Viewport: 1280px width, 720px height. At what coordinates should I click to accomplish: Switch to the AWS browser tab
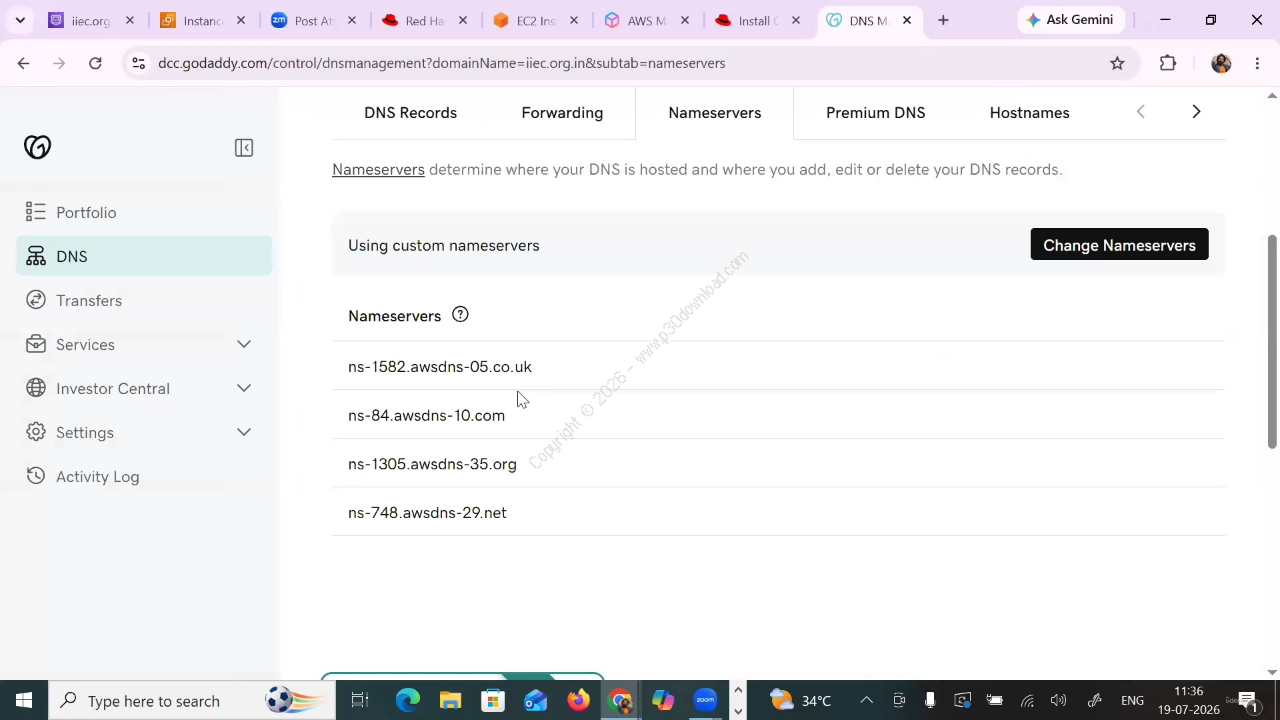click(x=646, y=20)
